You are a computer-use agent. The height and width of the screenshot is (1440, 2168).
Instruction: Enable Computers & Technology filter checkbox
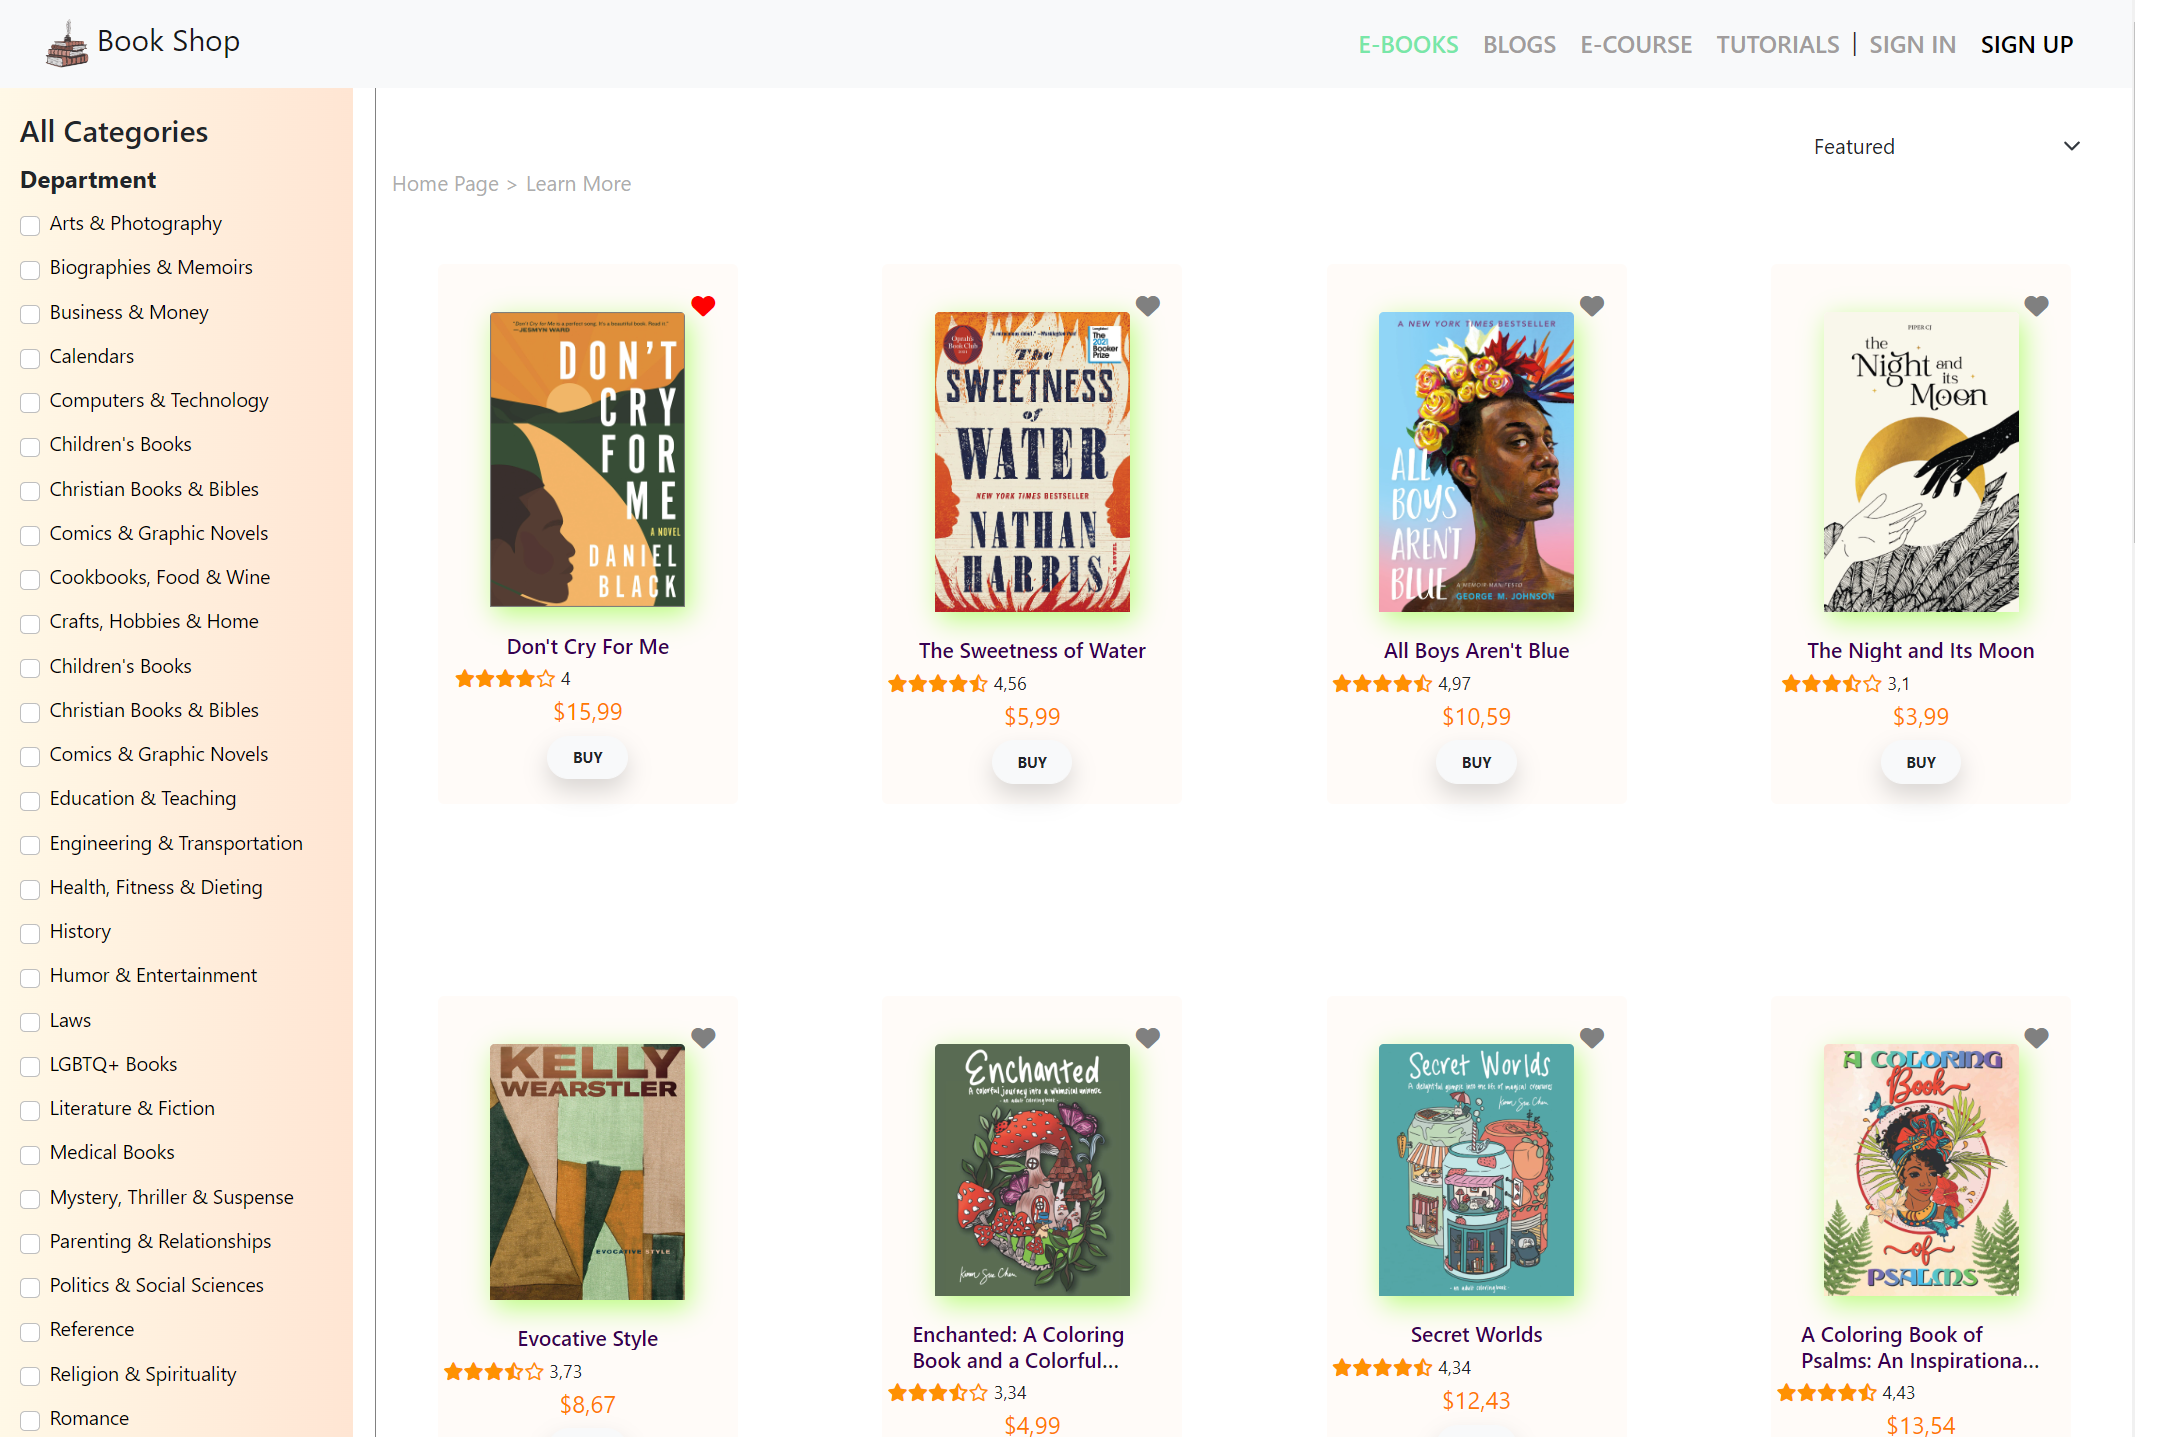31,402
